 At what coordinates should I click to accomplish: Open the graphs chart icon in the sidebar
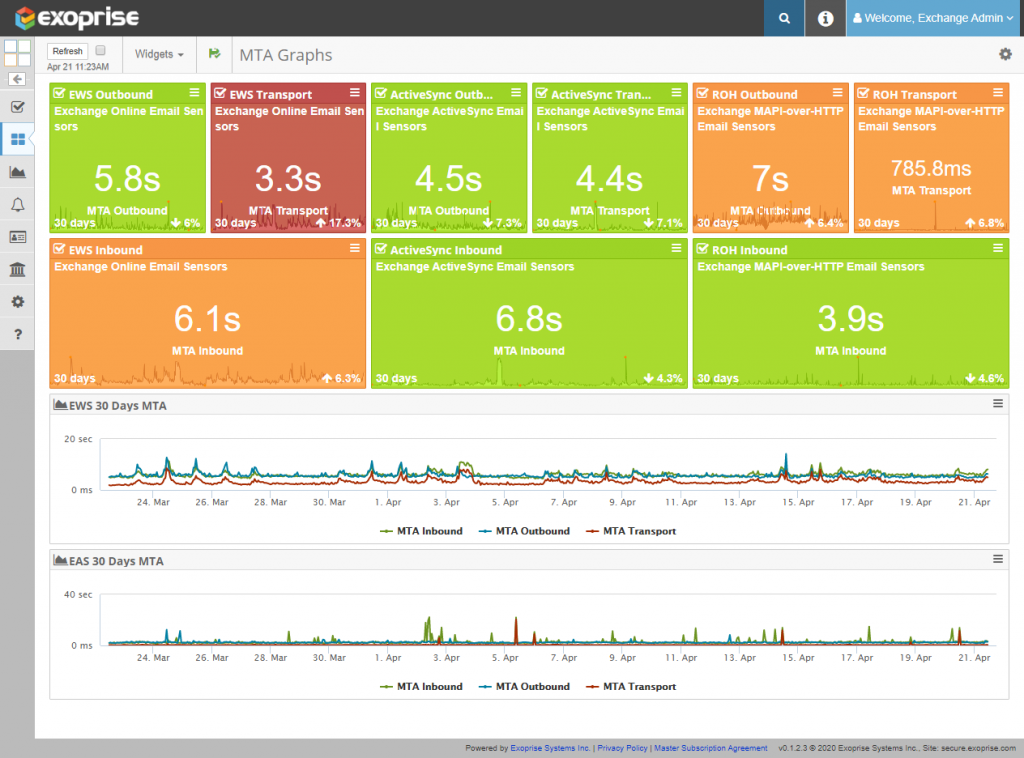(16, 172)
